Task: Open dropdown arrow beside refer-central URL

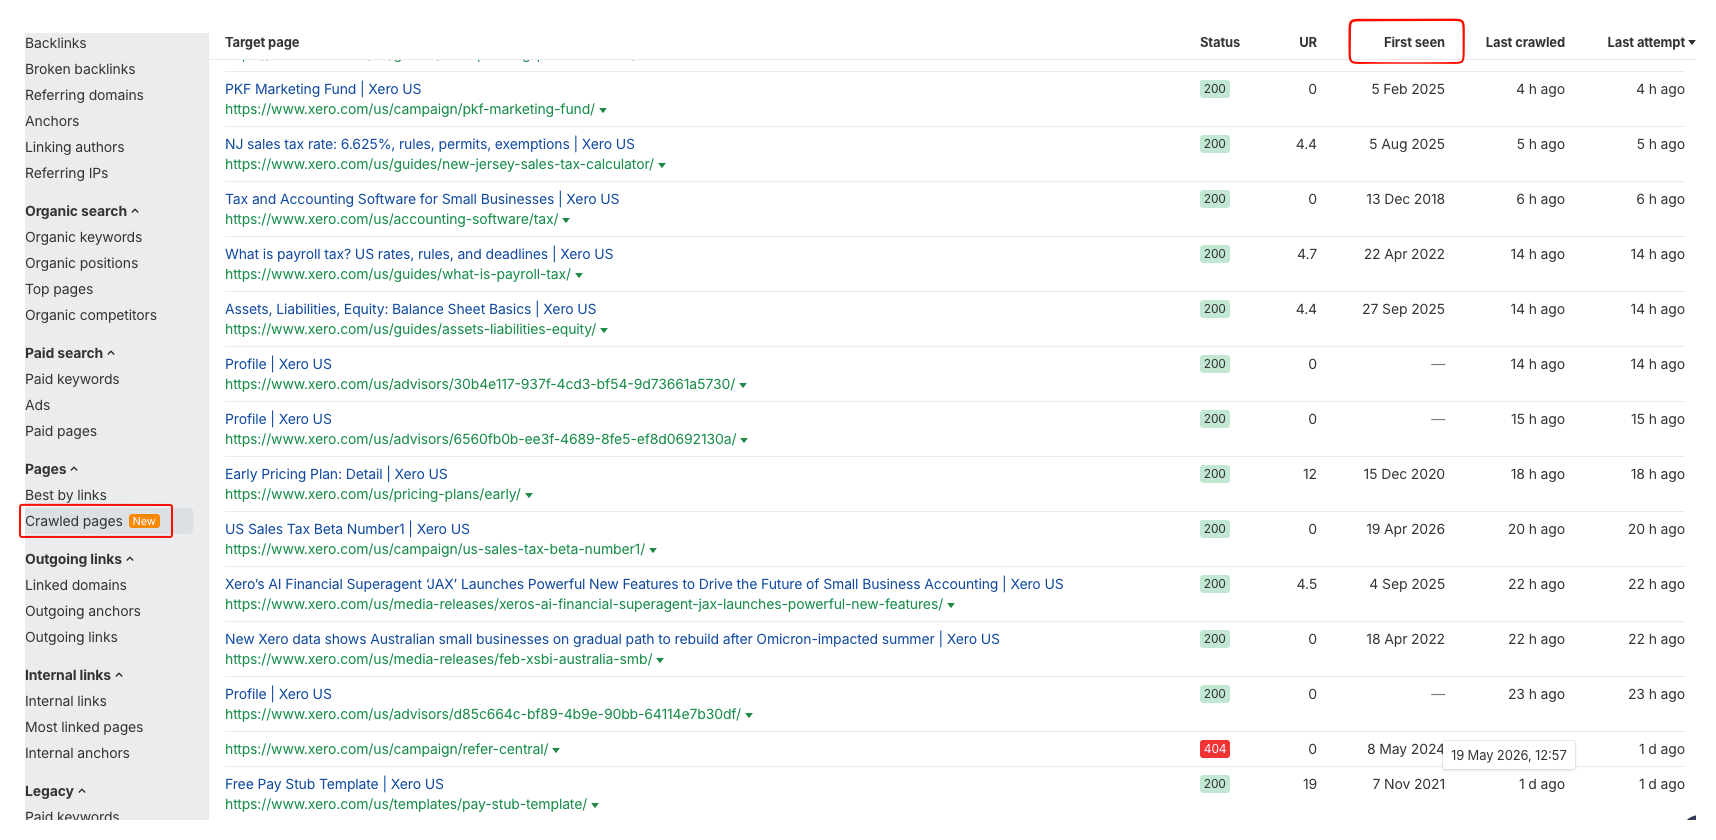Action: click(556, 750)
